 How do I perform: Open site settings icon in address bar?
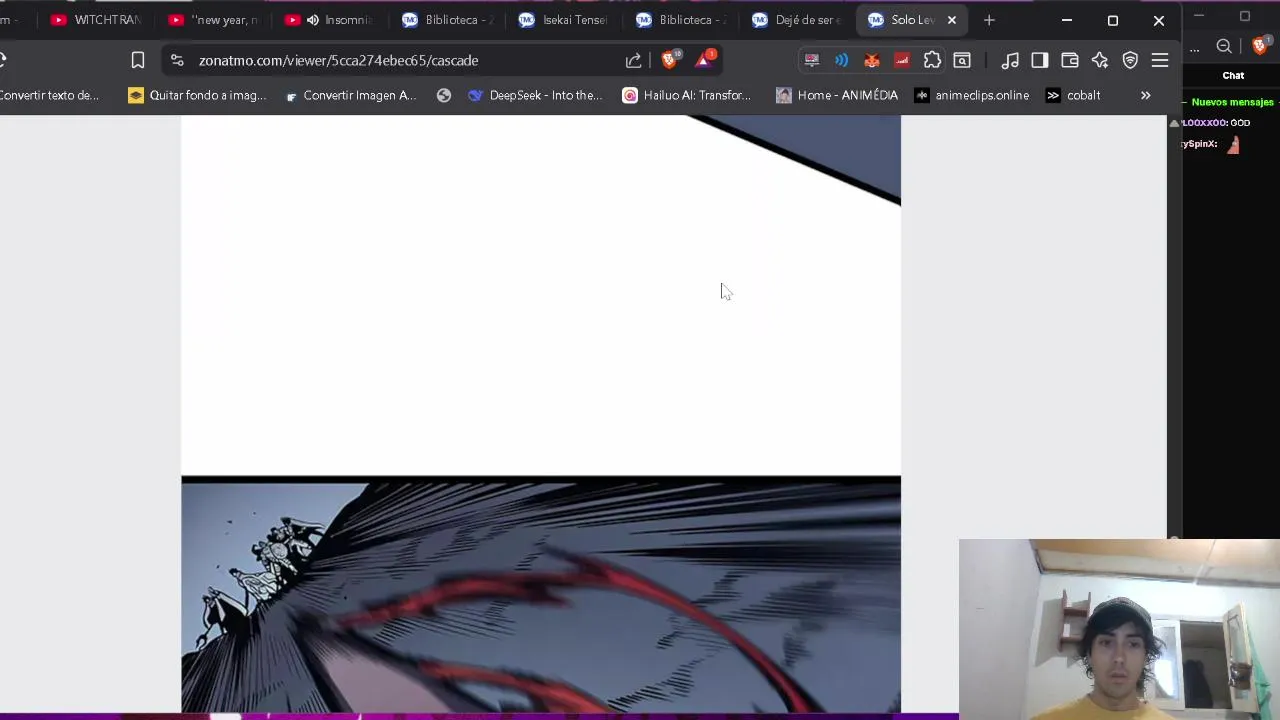click(177, 60)
